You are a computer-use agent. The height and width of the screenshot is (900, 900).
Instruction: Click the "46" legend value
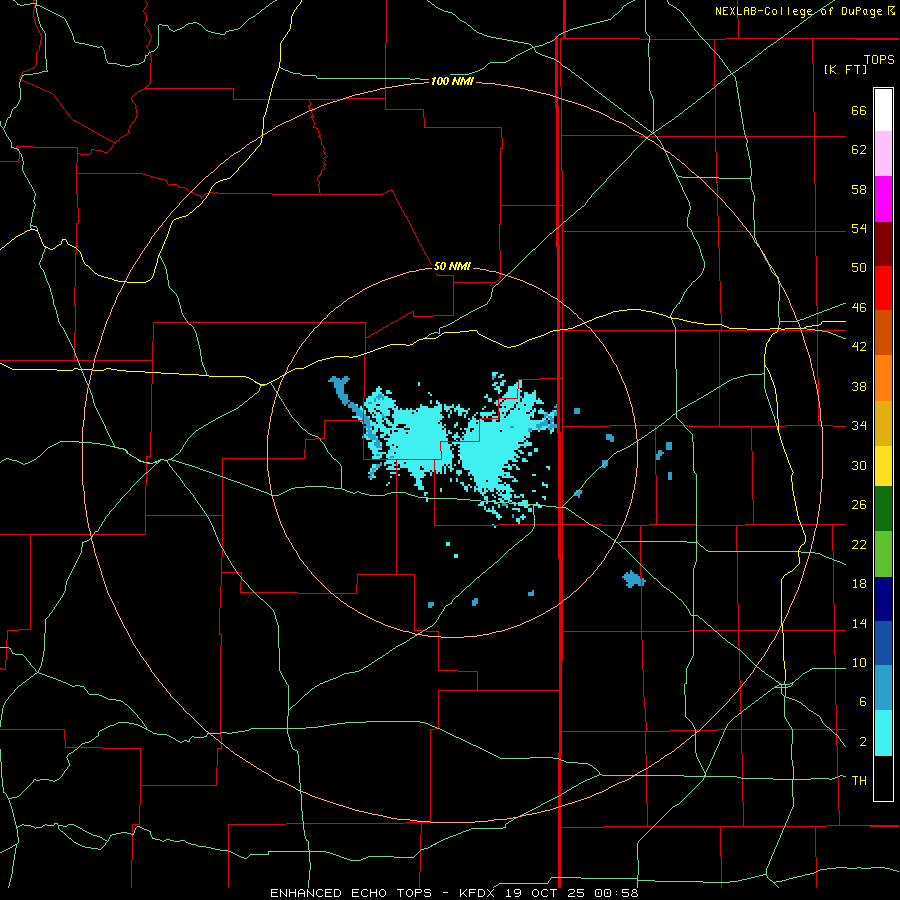coord(859,308)
